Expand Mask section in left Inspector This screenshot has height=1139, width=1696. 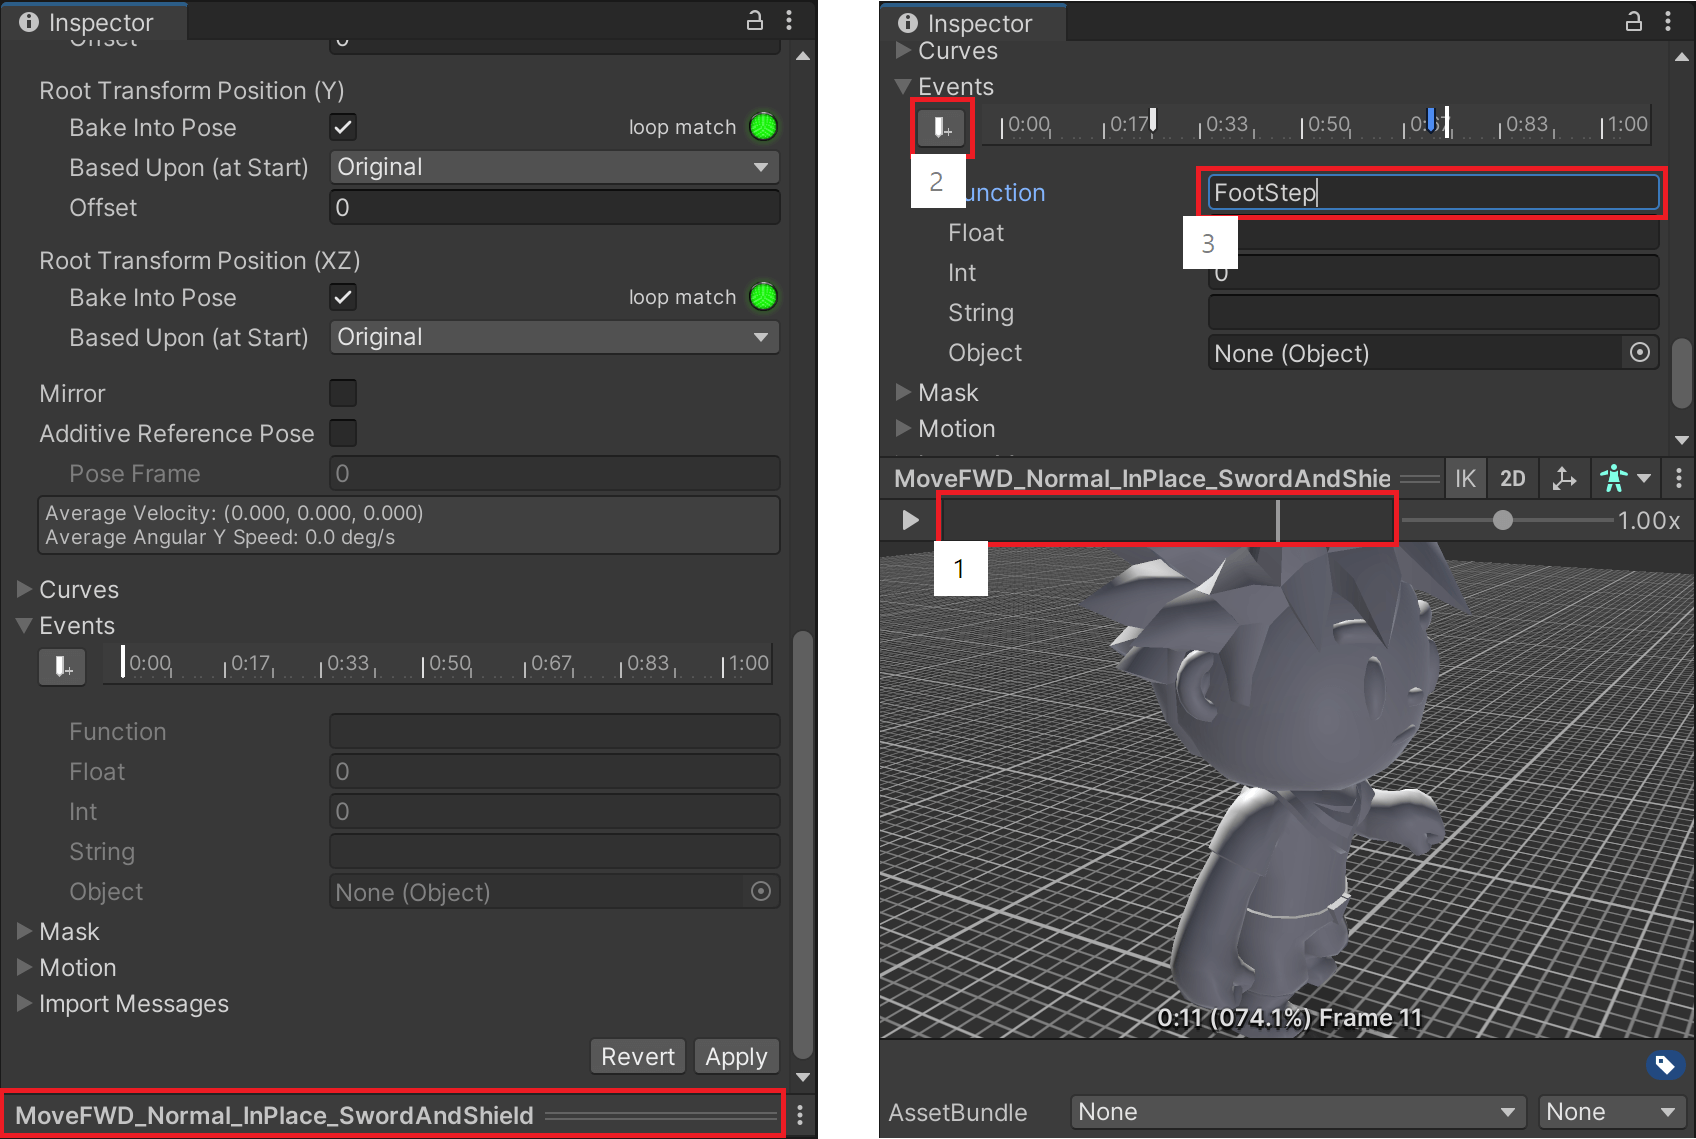25,931
